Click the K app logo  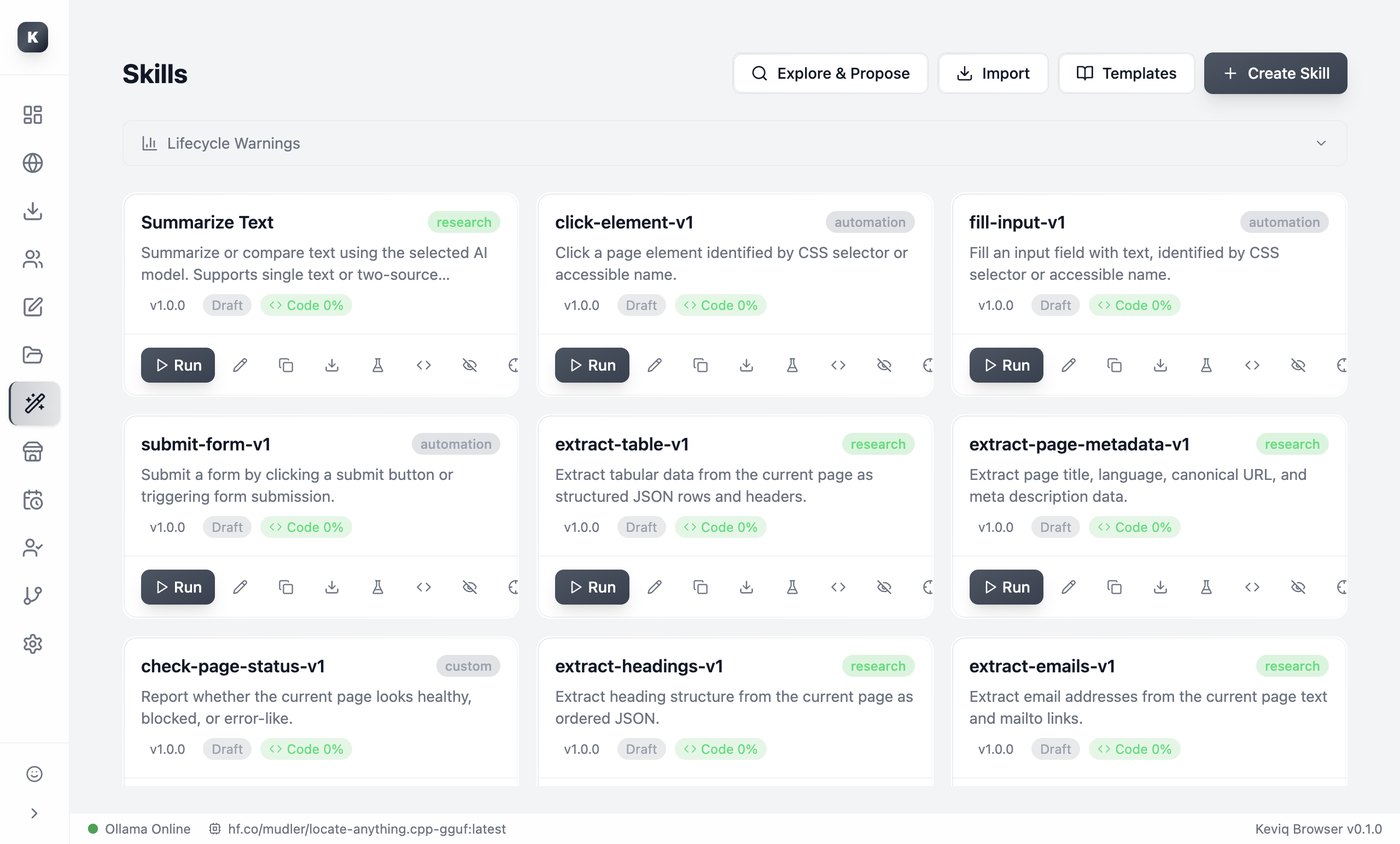[33, 37]
